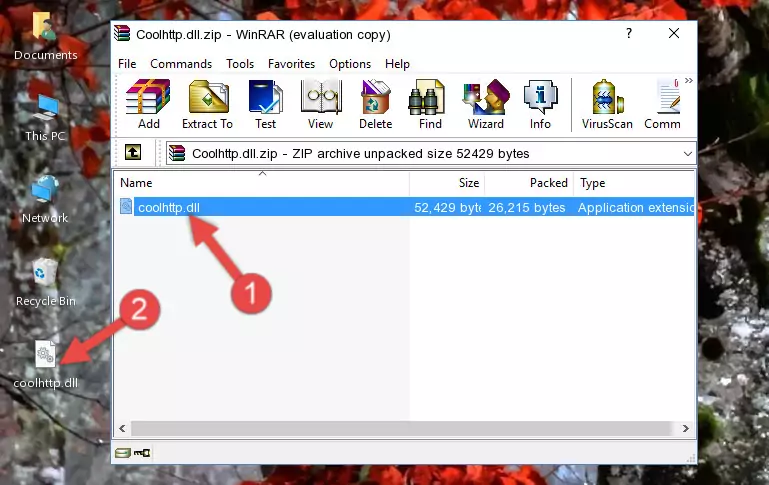Open the View tool icon
The width and height of the screenshot is (769, 485).
tap(320, 104)
